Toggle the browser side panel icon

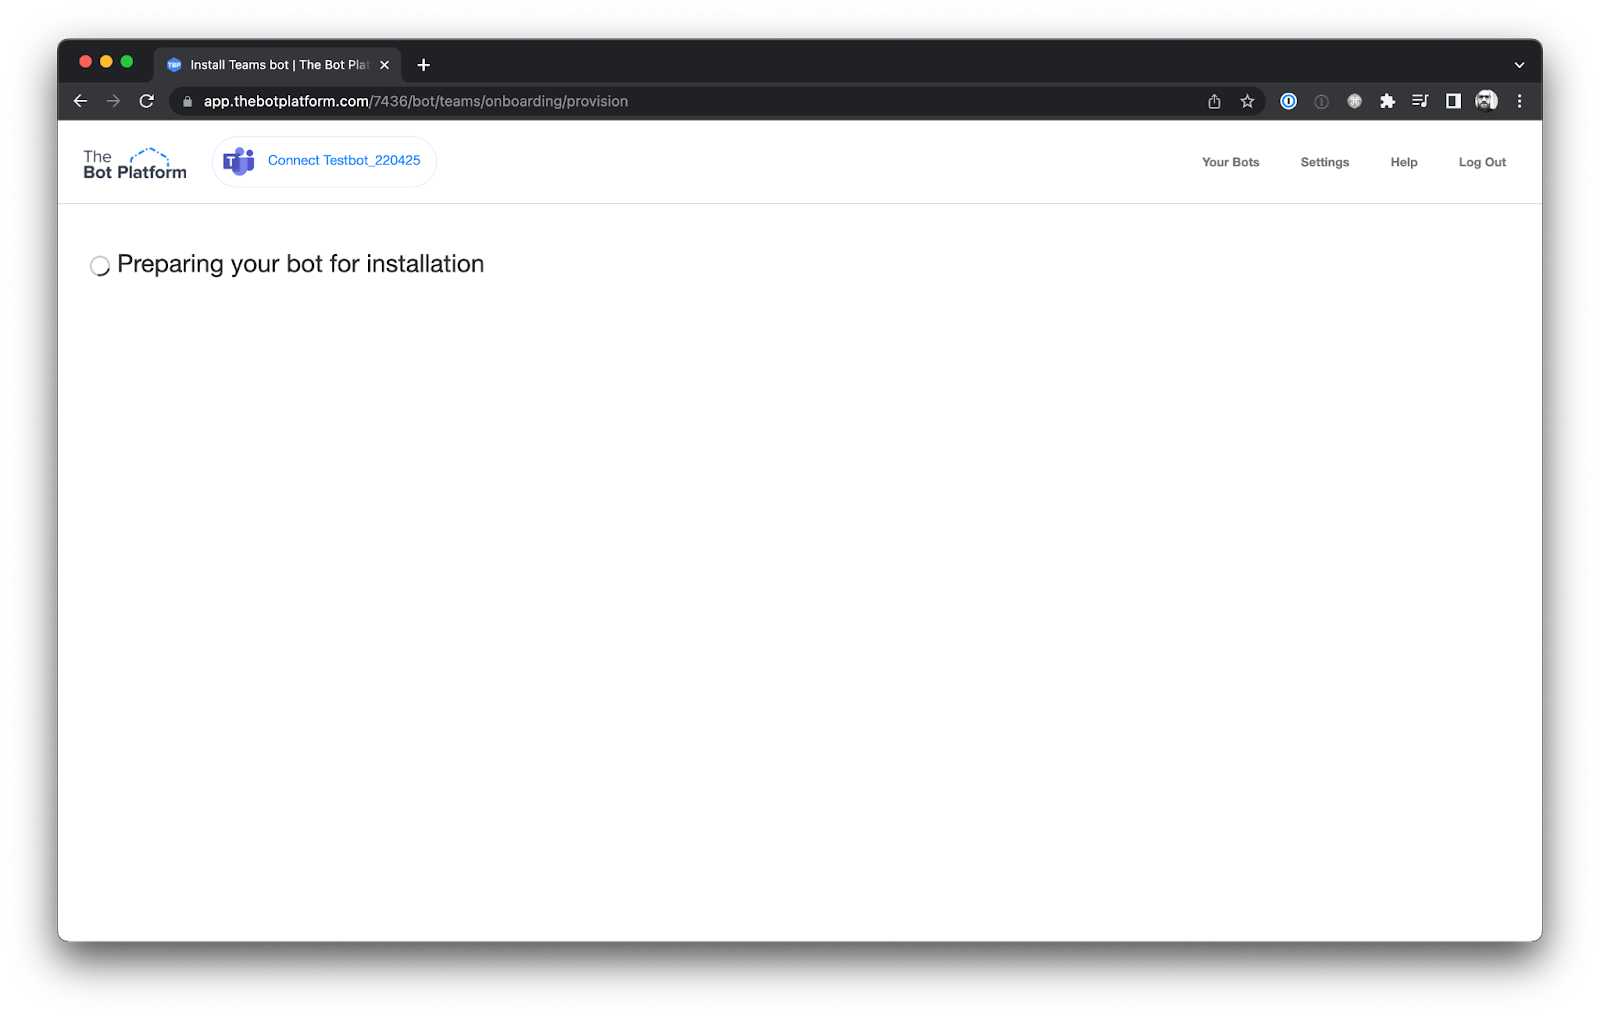tap(1453, 101)
